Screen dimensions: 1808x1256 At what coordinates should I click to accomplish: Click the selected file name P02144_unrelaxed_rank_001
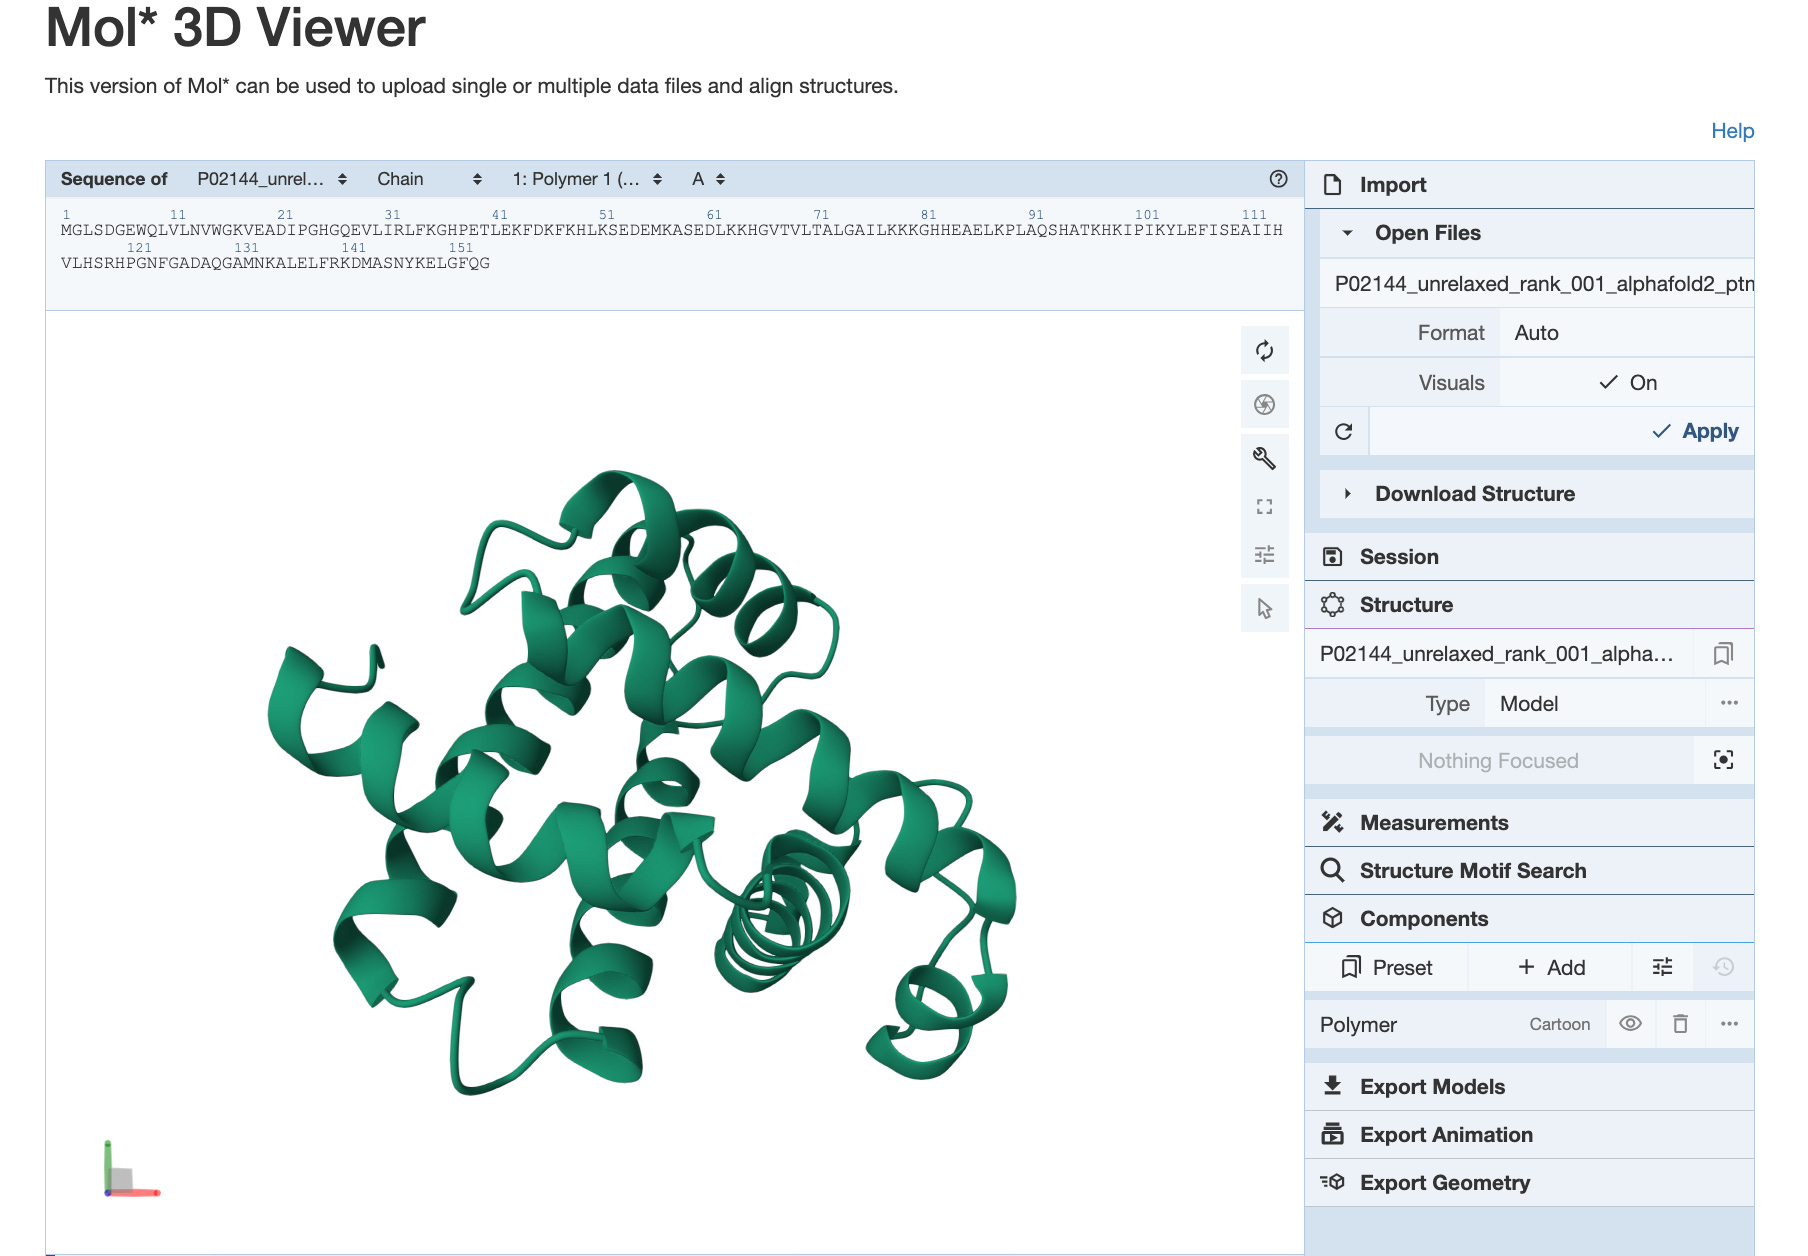1538,284
